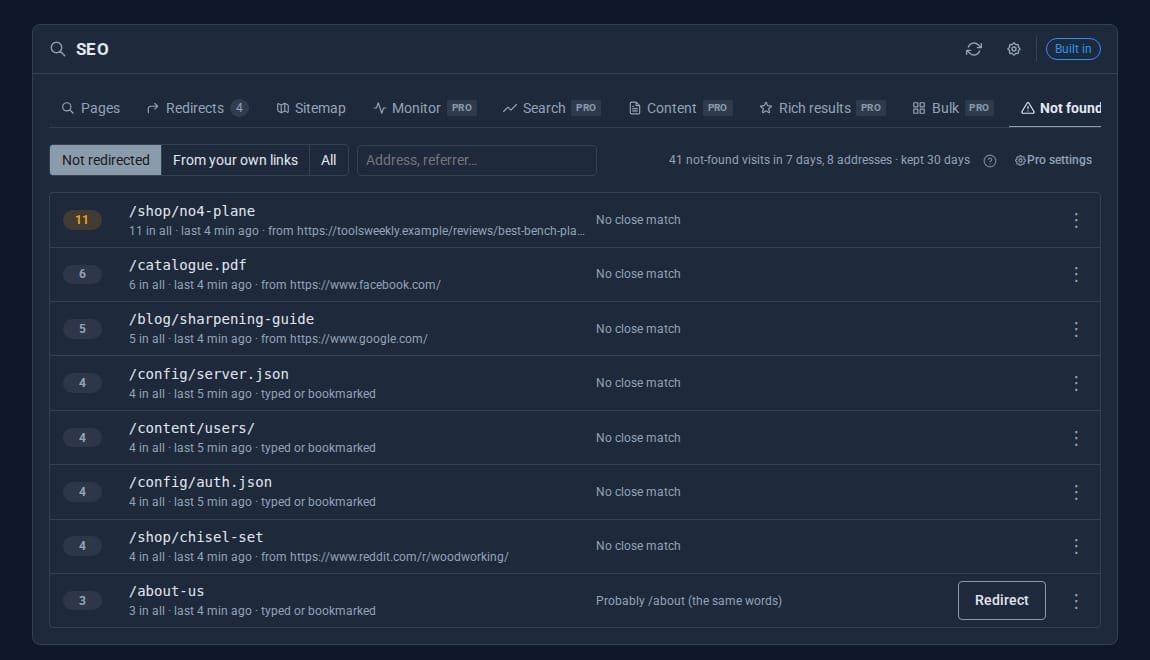This screenshot has height=660, width=1150.
Task: Open the Content tab
Action: [x=681, y=108]
